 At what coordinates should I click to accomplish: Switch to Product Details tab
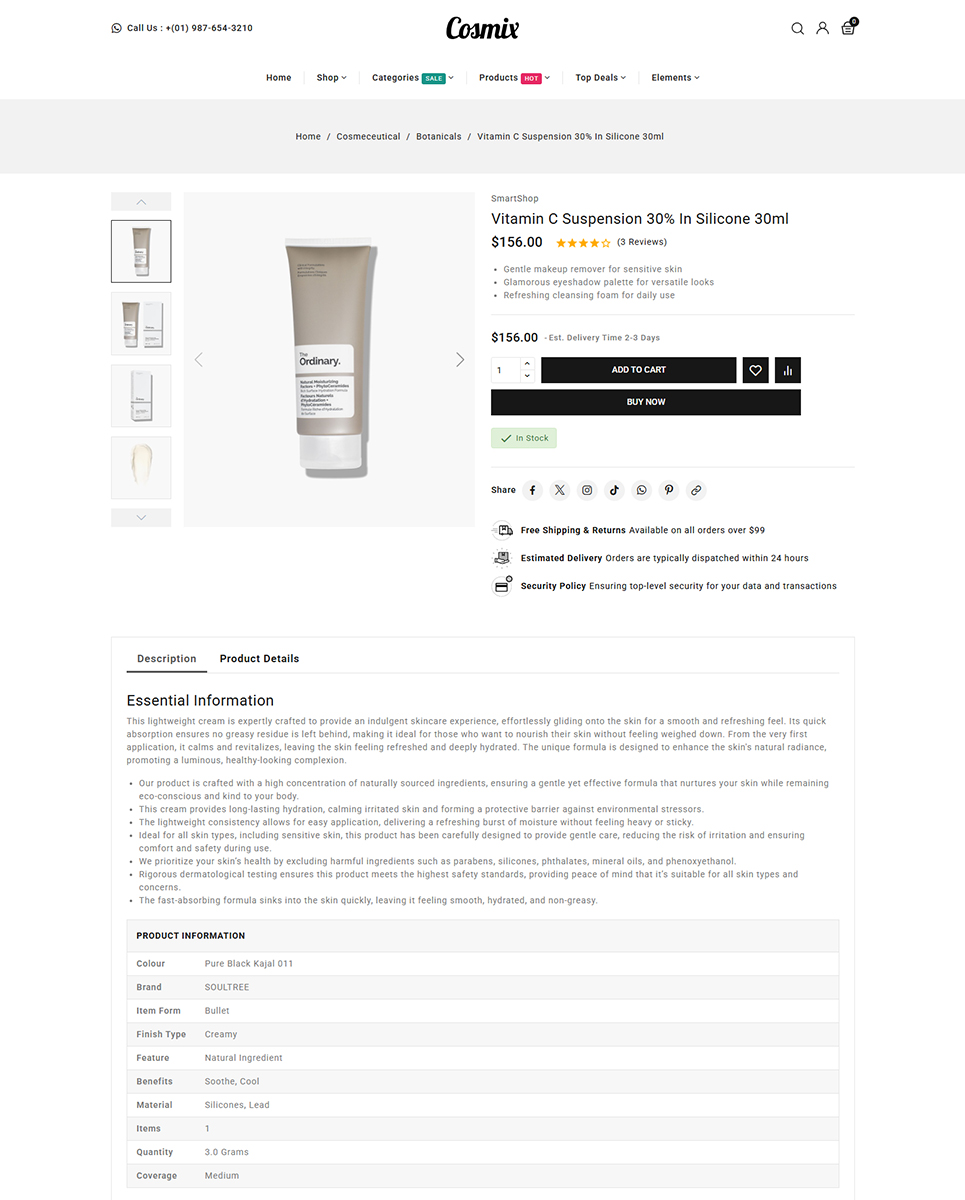[259, 658]
